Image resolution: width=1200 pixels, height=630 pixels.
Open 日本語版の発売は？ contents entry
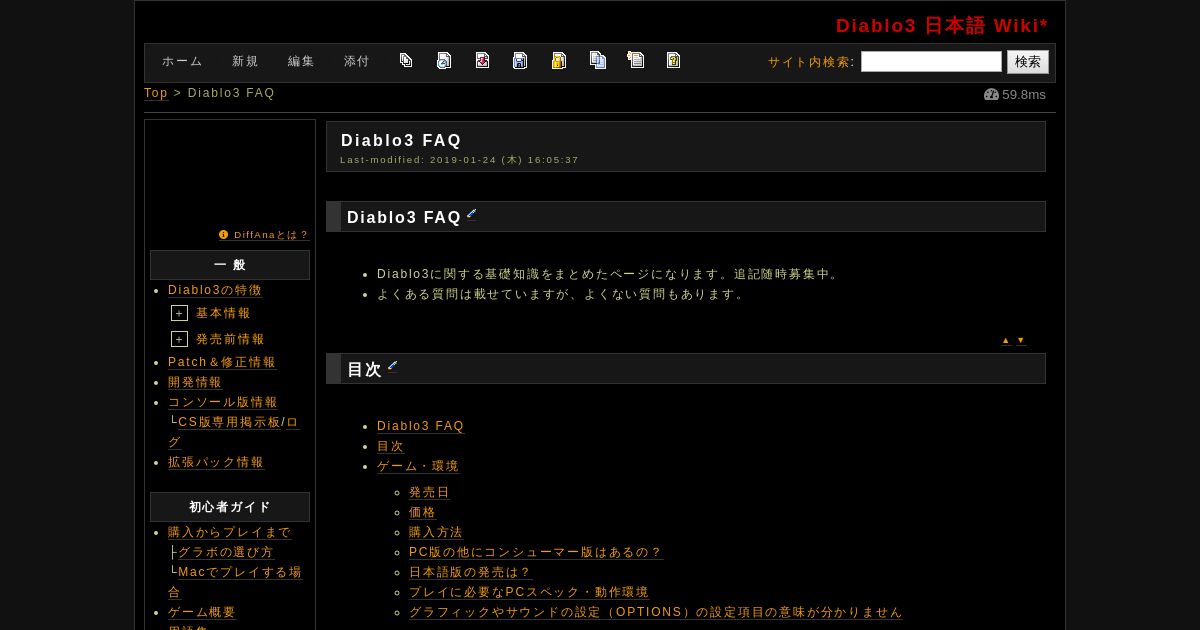pyautogui.click(x=471, y=572)
